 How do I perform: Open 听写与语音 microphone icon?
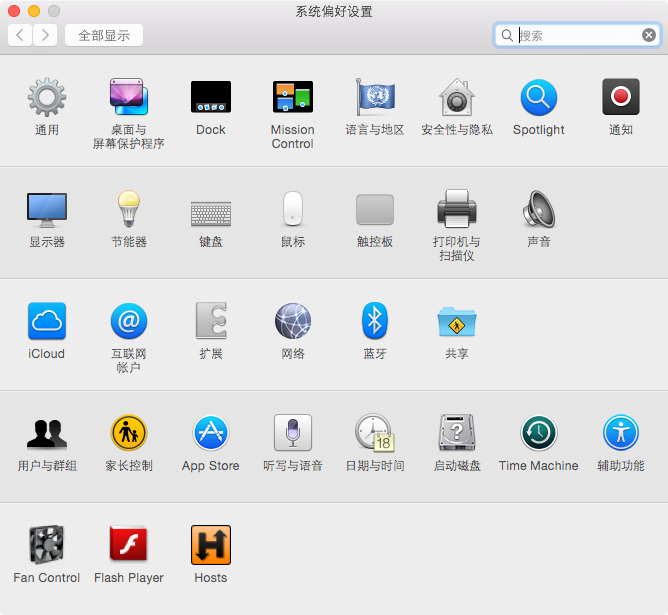[293, 433]
